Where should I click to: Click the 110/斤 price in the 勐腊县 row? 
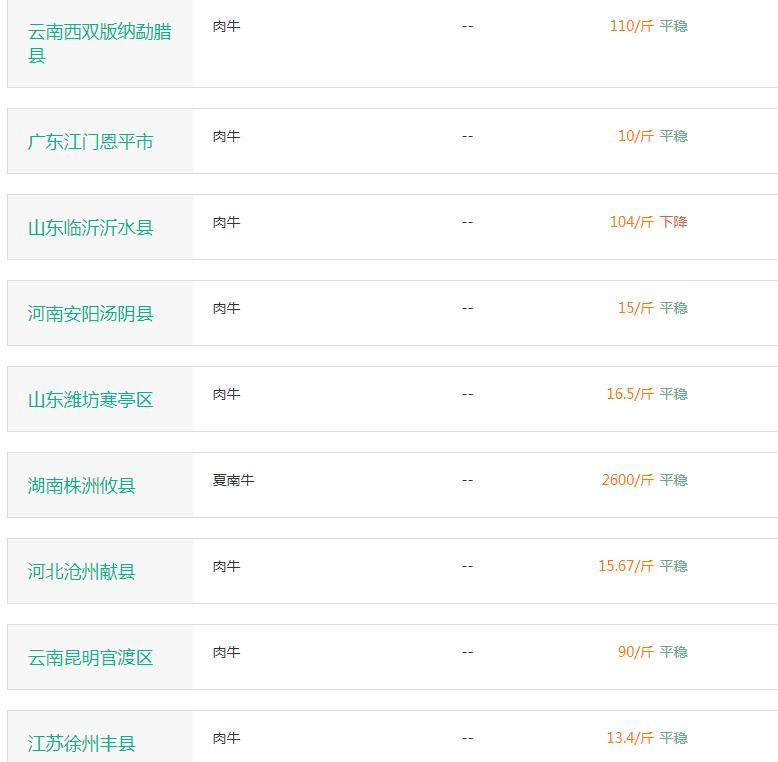pyautogui.click(x=632, y=26)
